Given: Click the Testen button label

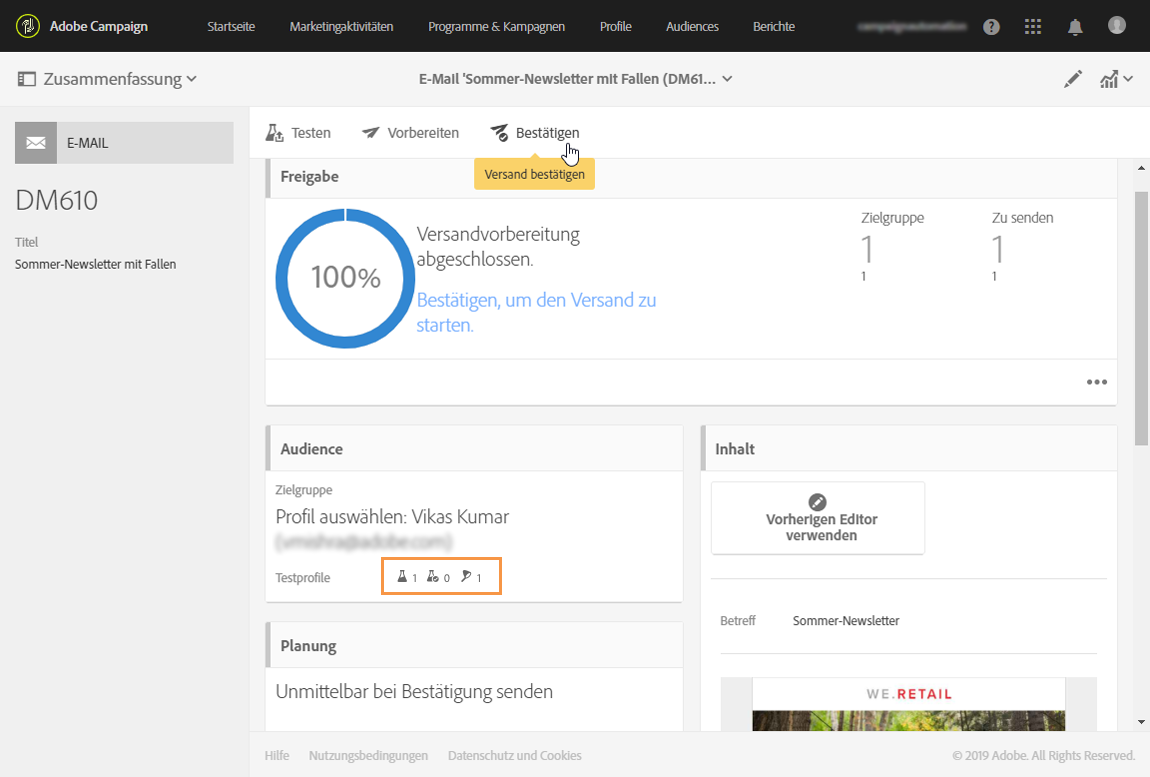Looking at the screenshot, I should click(x=311, y=133).
